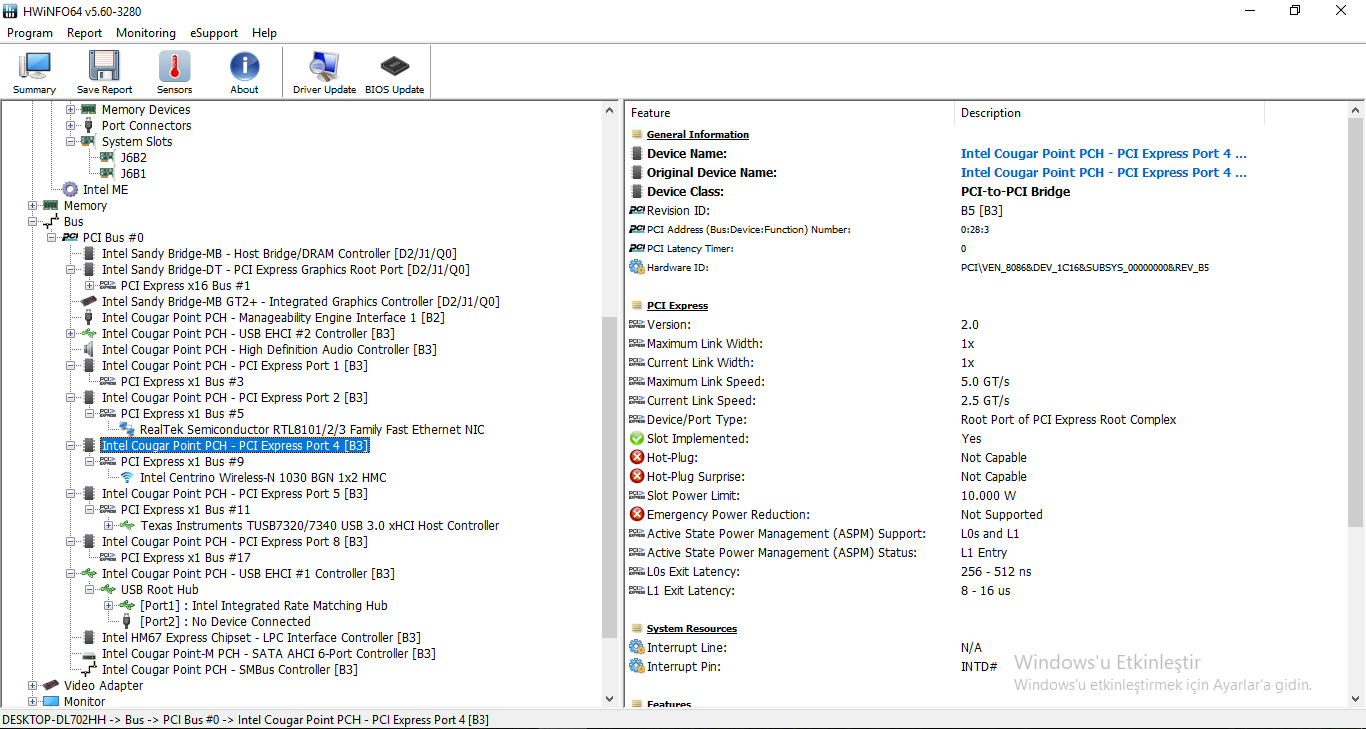
Task: Click the HWiNFO64 title bar app icon
Action: [x=10, y=10]
